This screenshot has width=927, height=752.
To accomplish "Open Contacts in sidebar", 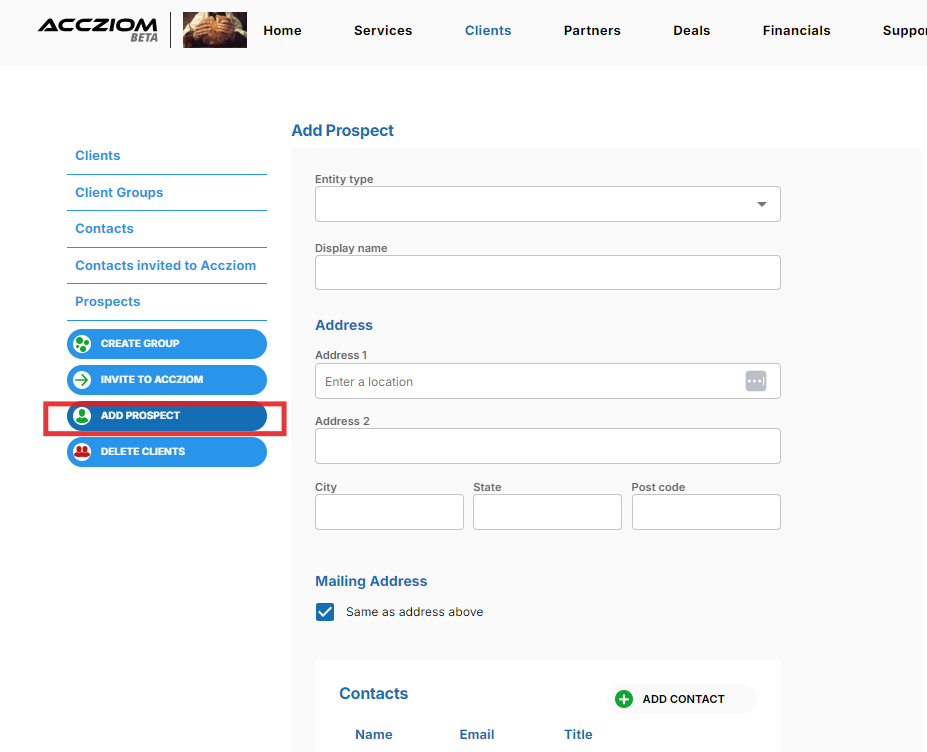I will tap(104, 229).
